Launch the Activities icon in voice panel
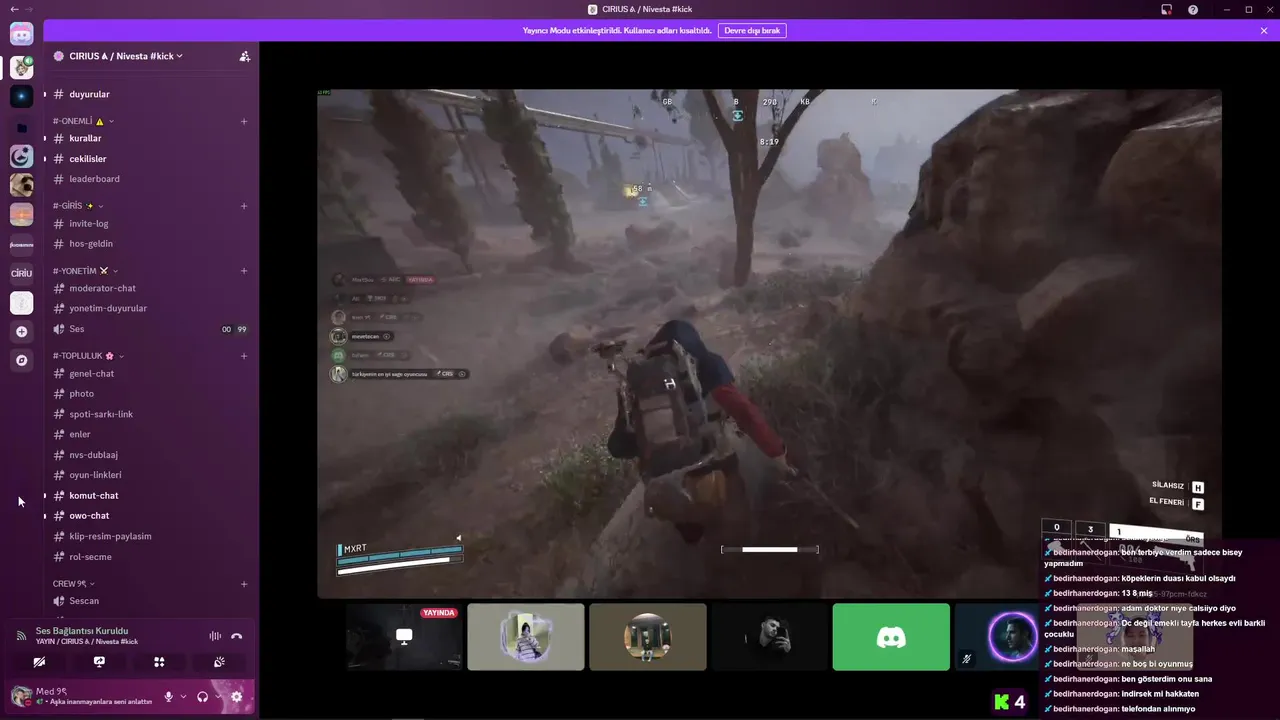This screenshot has height=720, width=1280. coord(159,662)
